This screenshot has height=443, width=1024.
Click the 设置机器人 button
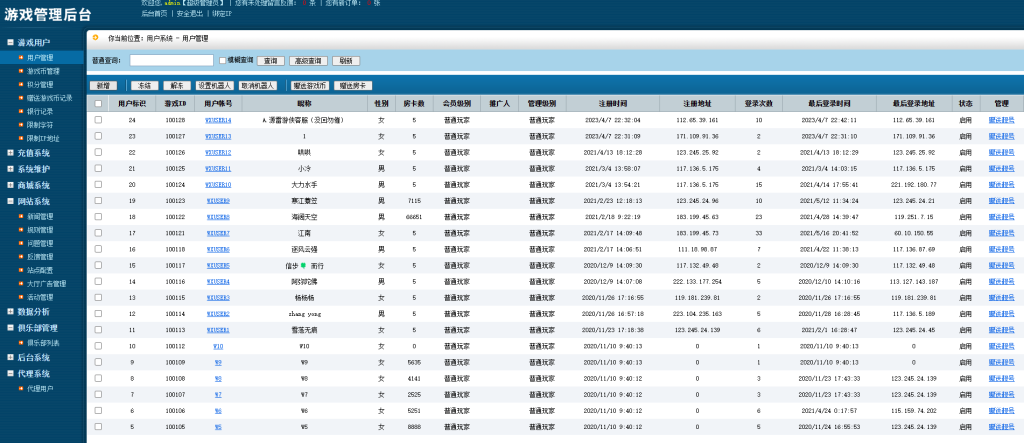[x=215, y=86]
